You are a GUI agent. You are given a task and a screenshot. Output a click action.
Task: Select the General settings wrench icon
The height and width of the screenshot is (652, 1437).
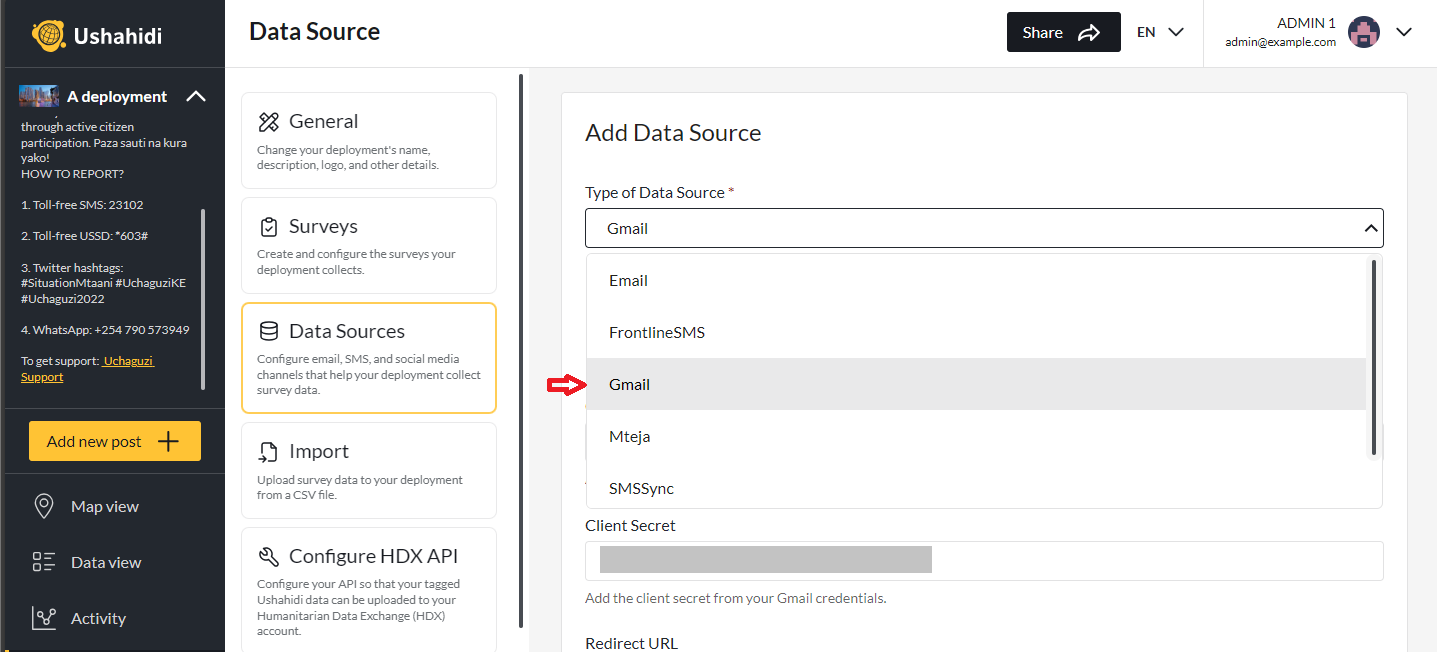coord(268,120)
